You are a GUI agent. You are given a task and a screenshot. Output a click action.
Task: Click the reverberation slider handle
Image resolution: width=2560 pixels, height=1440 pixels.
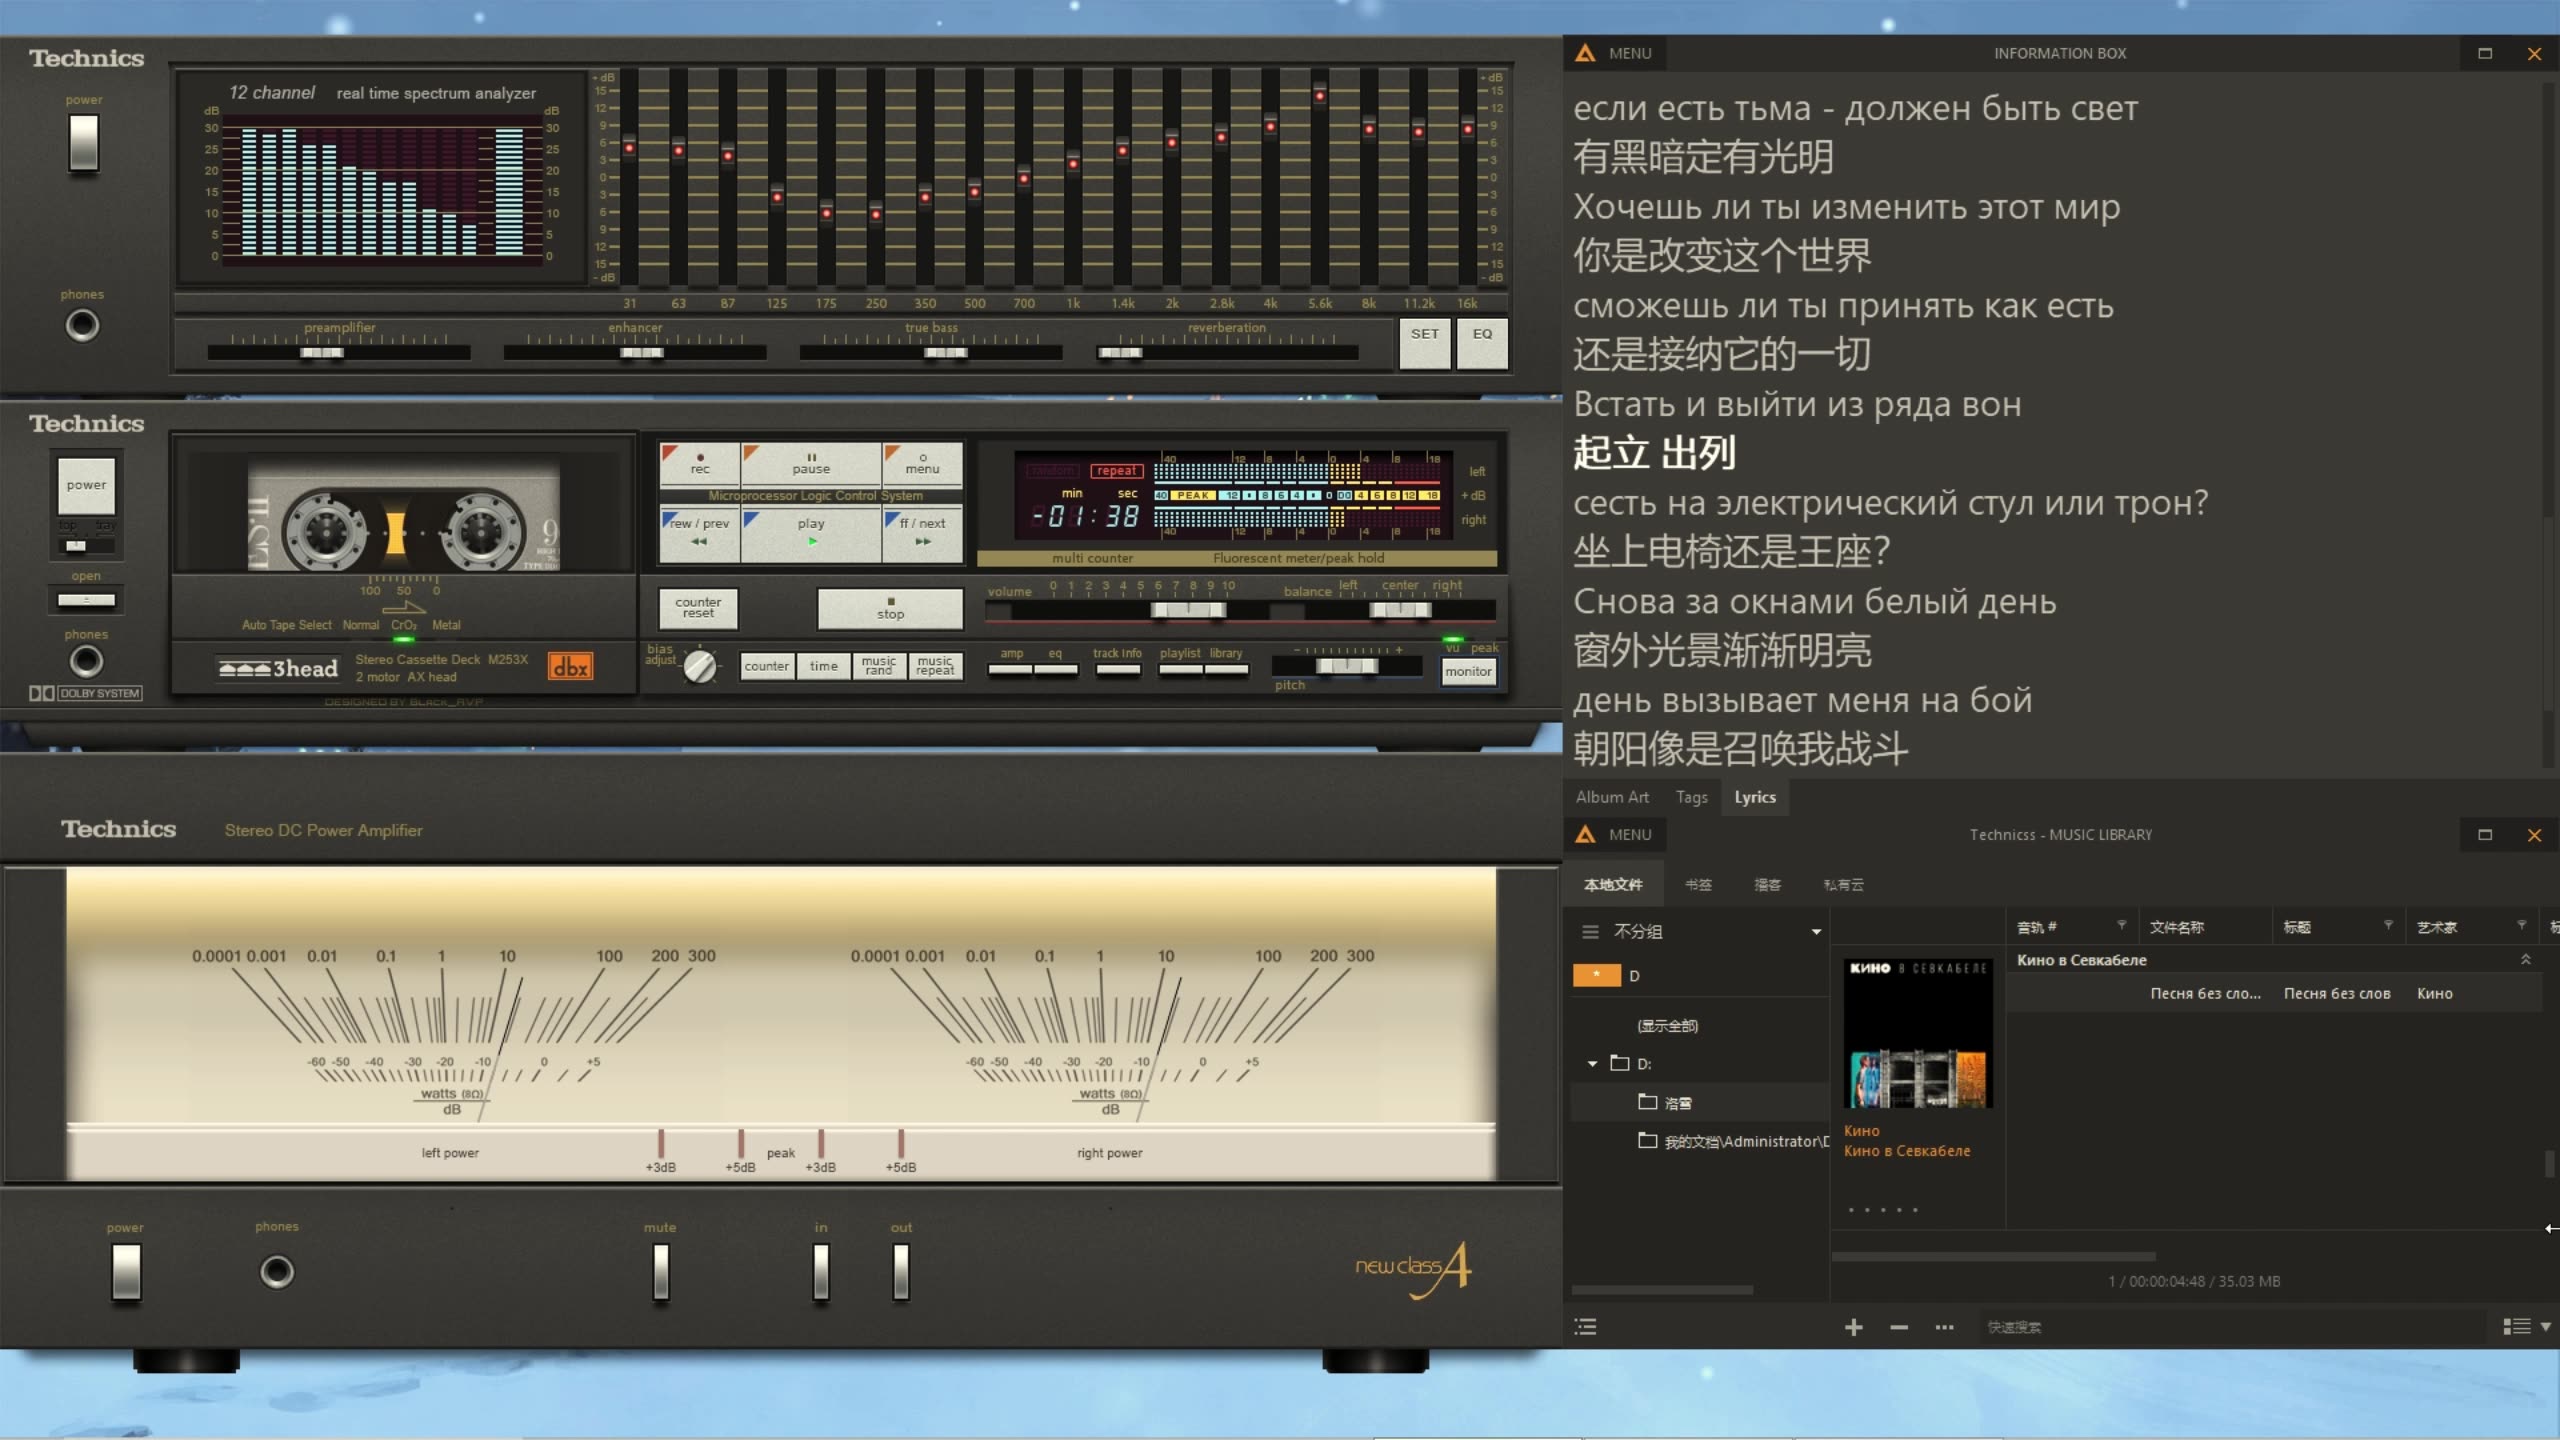(1120, 352)
